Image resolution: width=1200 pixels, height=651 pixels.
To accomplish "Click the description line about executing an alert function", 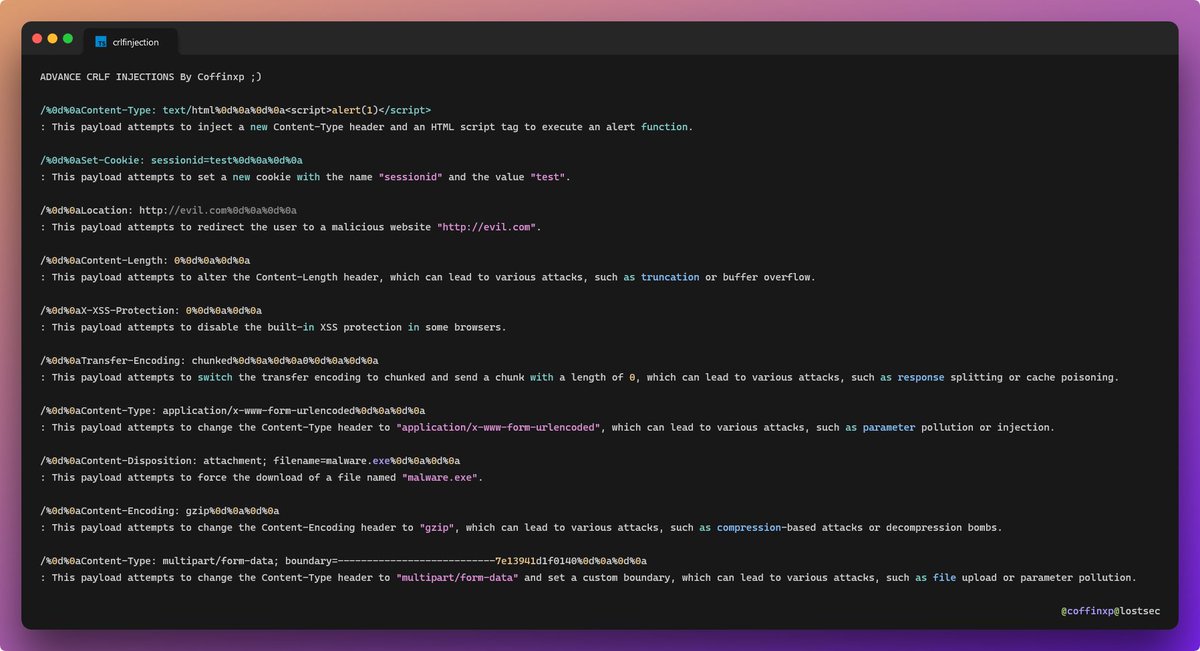I will point(366,127).
